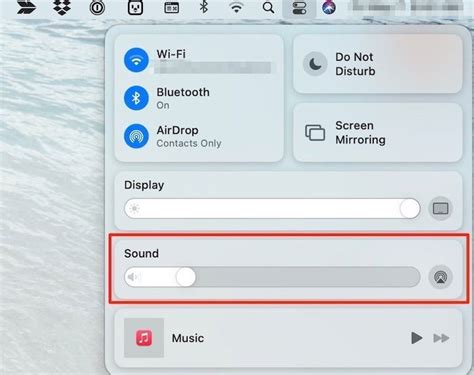Click the Bluetooth label text
This screenshot has height=375, width=474.
click(x=183, y=92)
